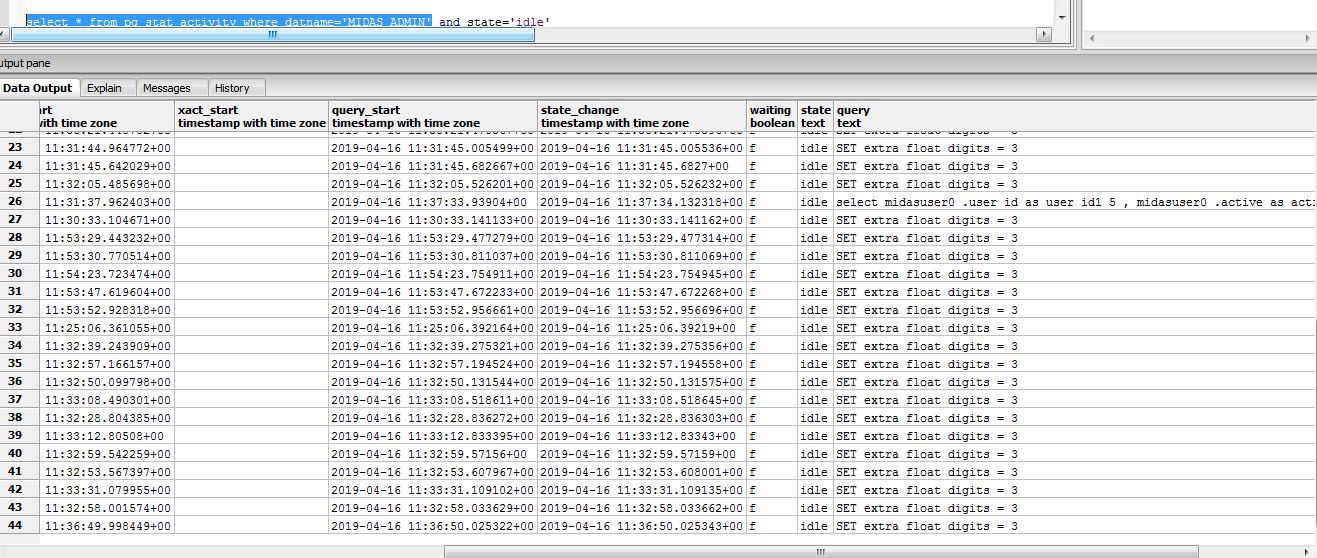Click the left arrow of the right pane scrollbar

point(1091,37)
